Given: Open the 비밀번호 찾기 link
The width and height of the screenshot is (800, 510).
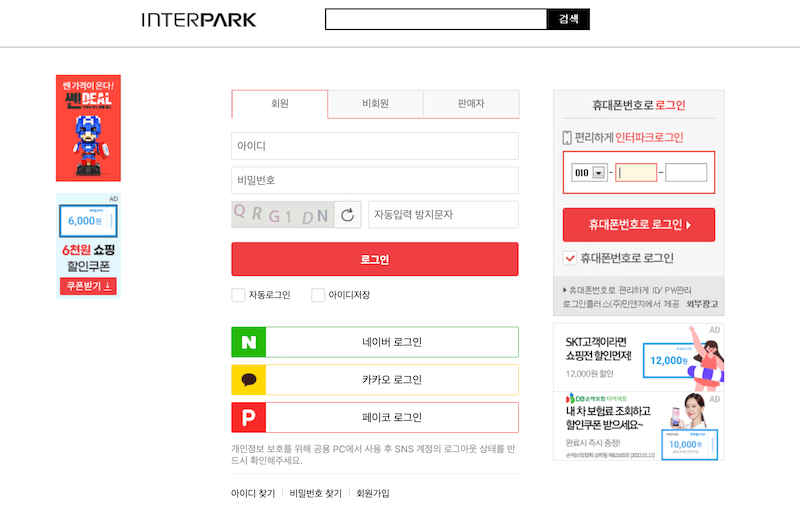Looking at the screenshot, I should click(x=315, y=494).
